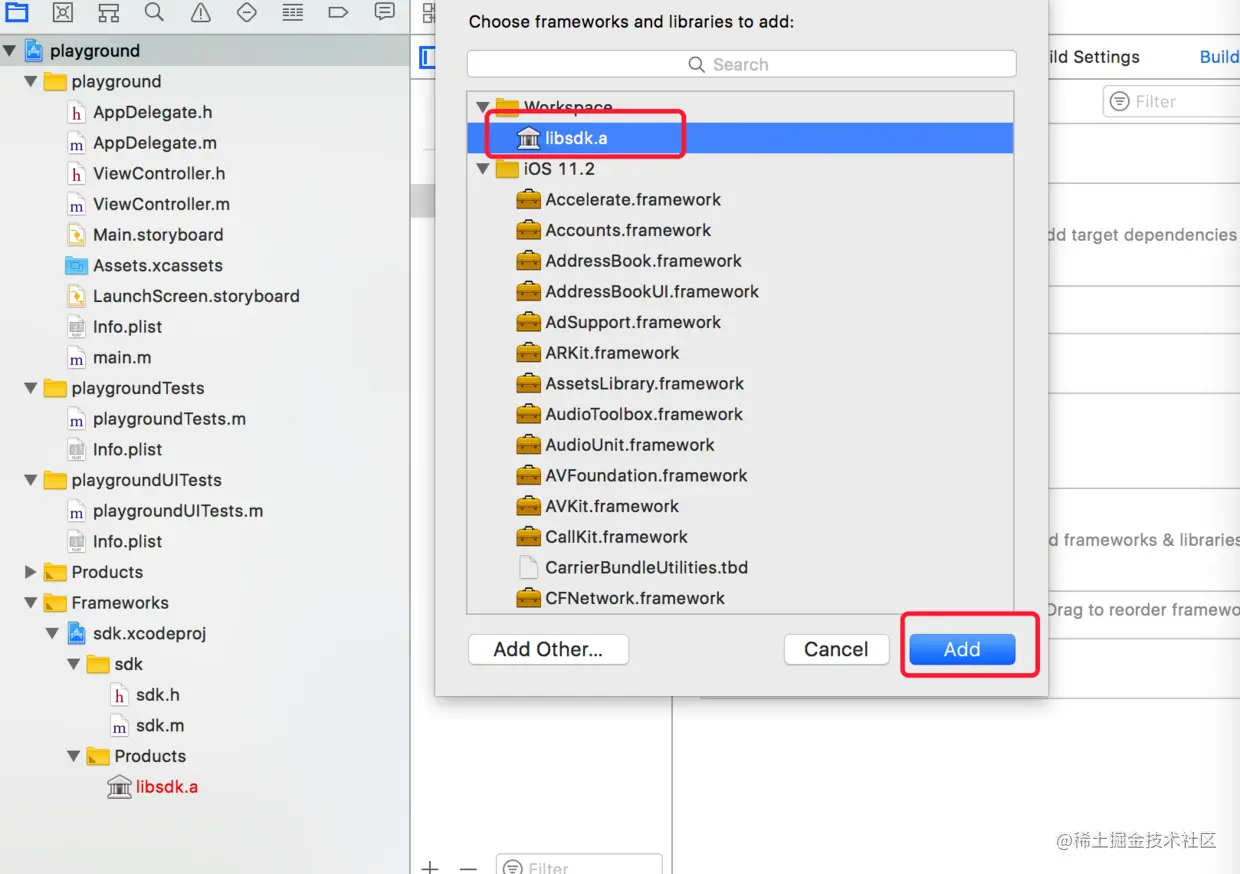The height and width of the screenshot is (874, 1240).
Task: Open the Symbol navigator hierarchy icon
Action: tap(108, 12)
